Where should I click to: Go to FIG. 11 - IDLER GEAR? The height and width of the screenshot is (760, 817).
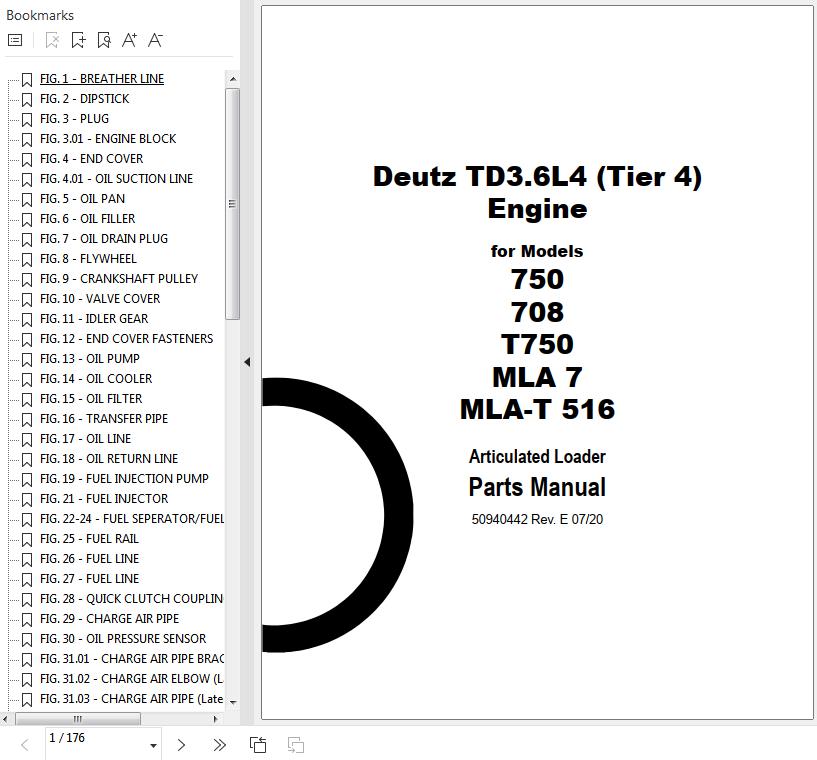click(x=94, y=319)
